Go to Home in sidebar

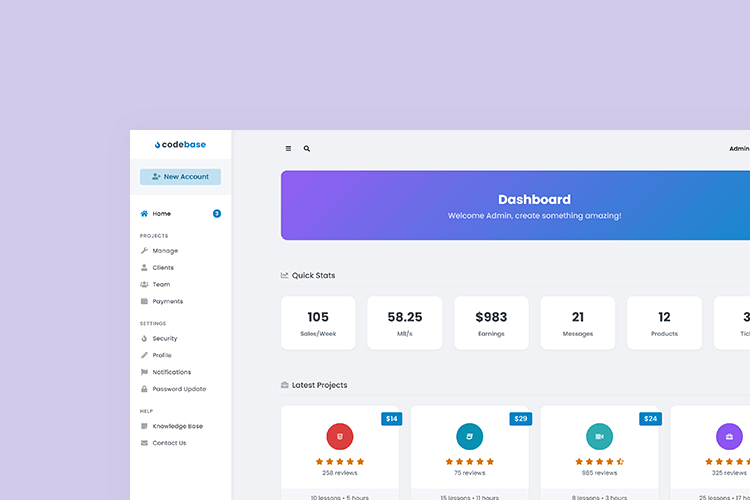[x=161, y=213]
